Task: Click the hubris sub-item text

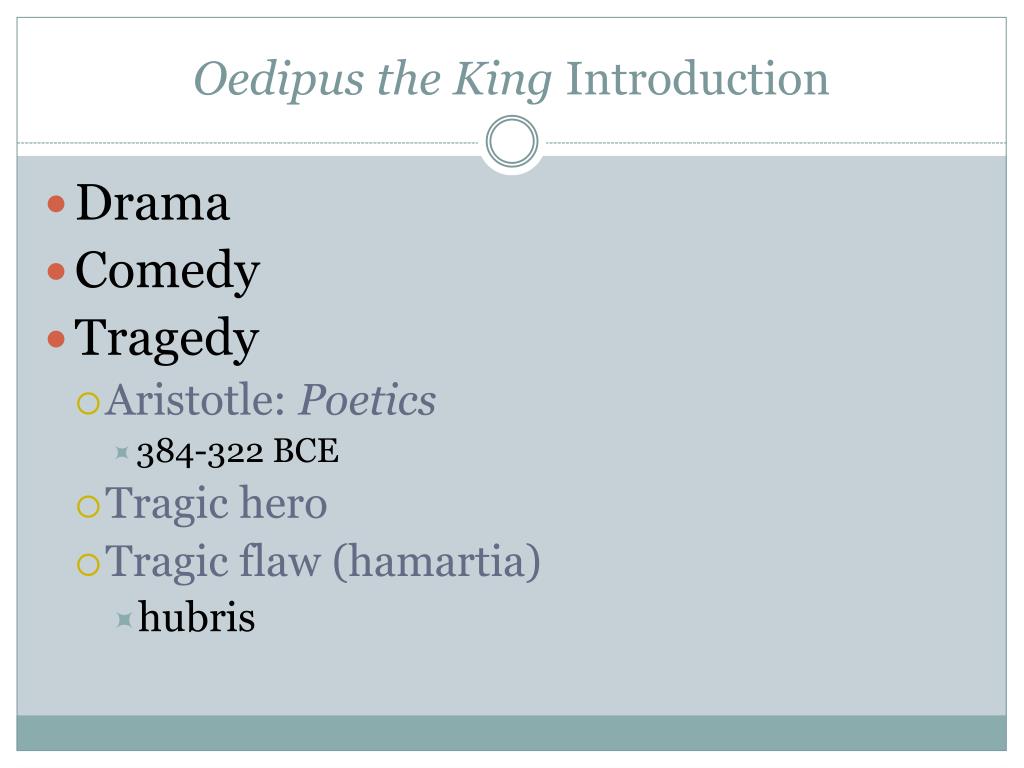Action: 197,617
